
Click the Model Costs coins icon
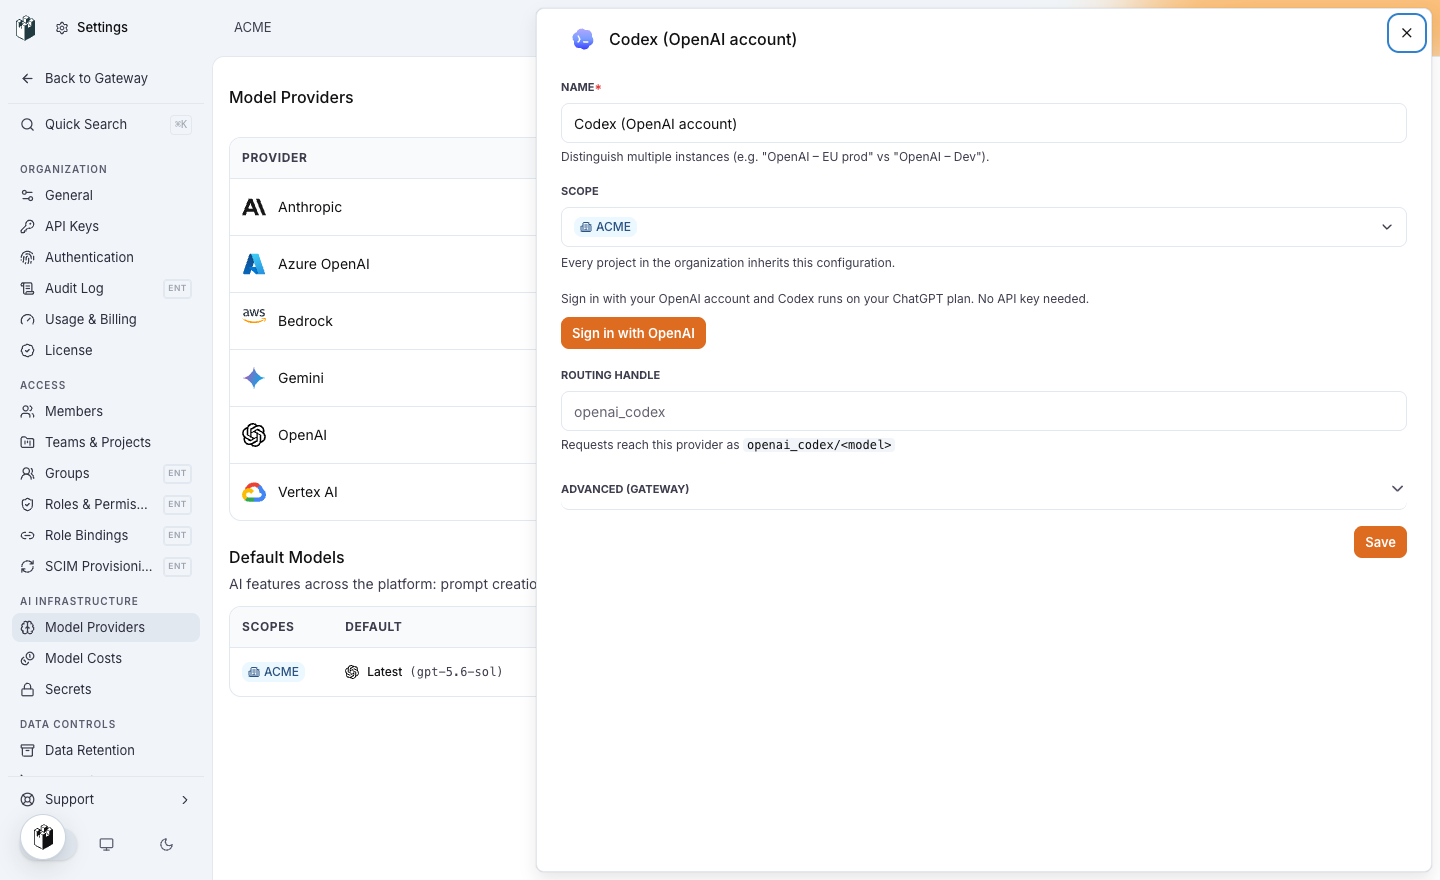point(28,659)
